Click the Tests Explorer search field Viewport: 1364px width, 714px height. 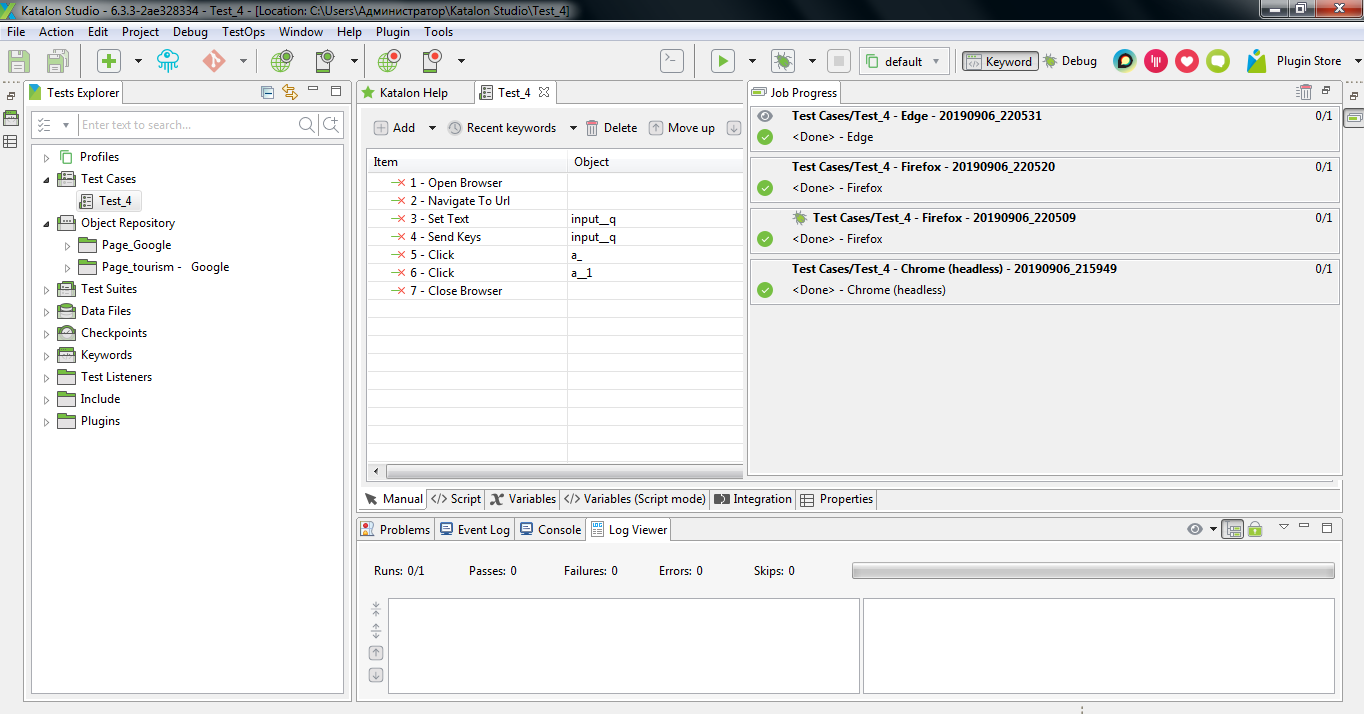click(187, 125)
